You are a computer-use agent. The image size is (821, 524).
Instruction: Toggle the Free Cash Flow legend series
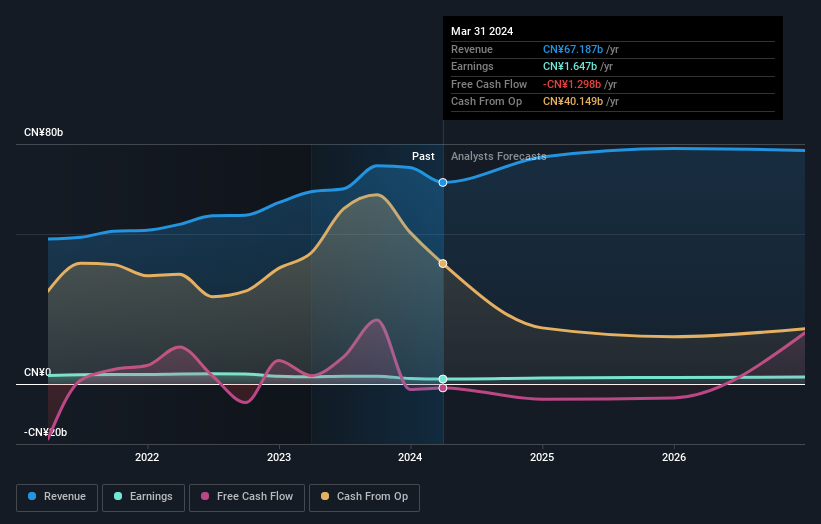click(x=247, y=497)
